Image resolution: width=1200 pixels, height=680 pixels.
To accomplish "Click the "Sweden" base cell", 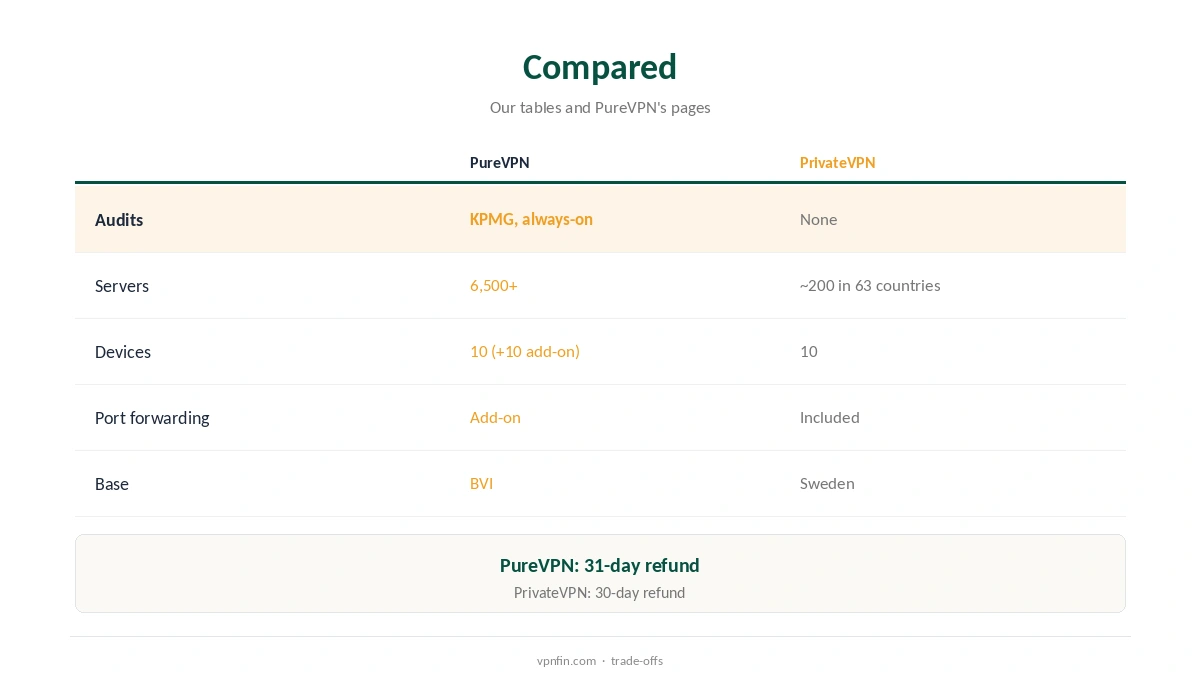I will click(827, 483).
